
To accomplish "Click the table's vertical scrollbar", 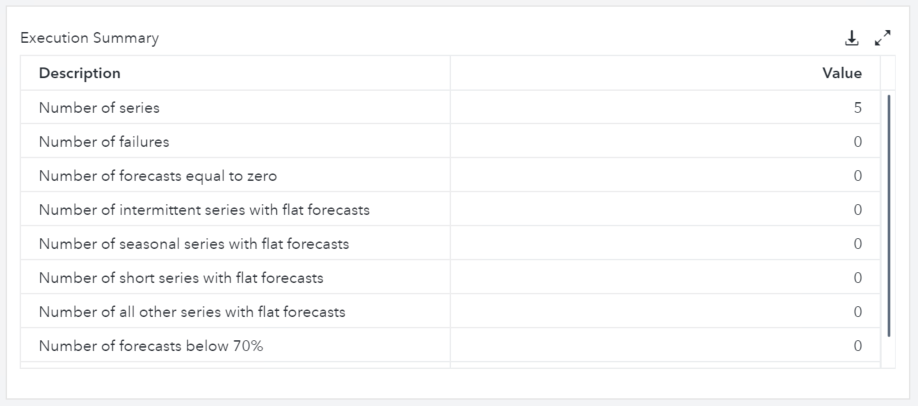I will [888, 215].
